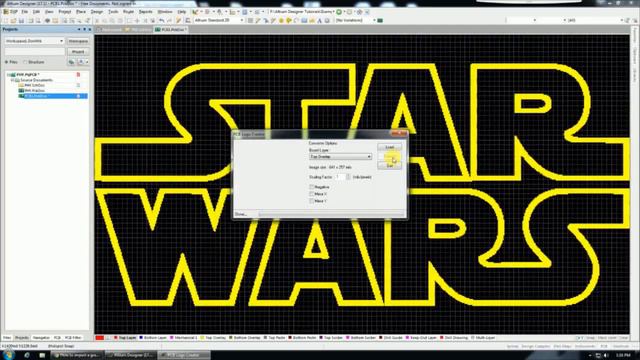The width and height of the screenshot is (640, 360).
Task: Click the Project button in Projects panel
Action: point(78,52)
